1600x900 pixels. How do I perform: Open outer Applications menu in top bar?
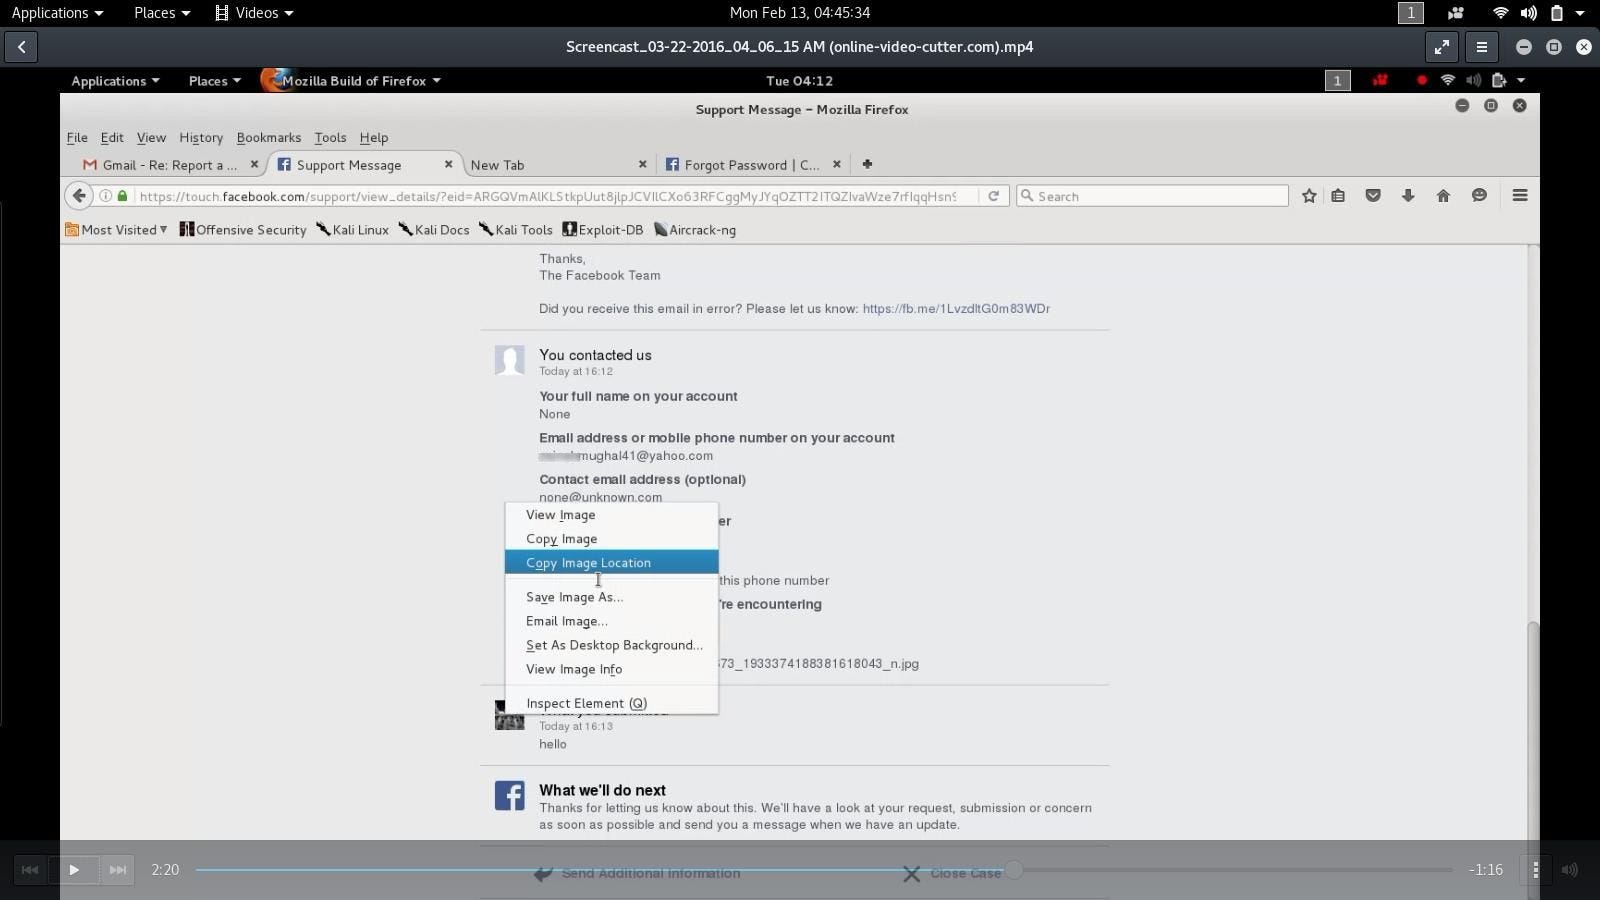57,13
